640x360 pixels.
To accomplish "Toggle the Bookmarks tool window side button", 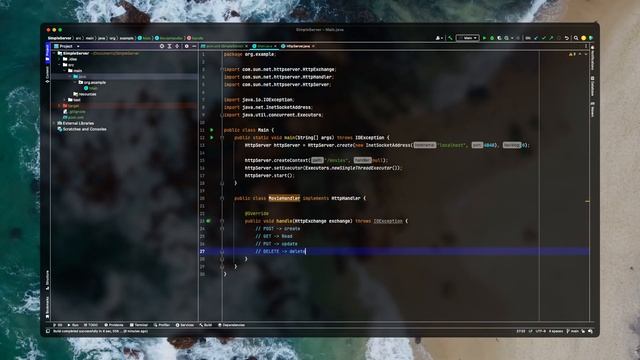I will [x=47, y=307].
